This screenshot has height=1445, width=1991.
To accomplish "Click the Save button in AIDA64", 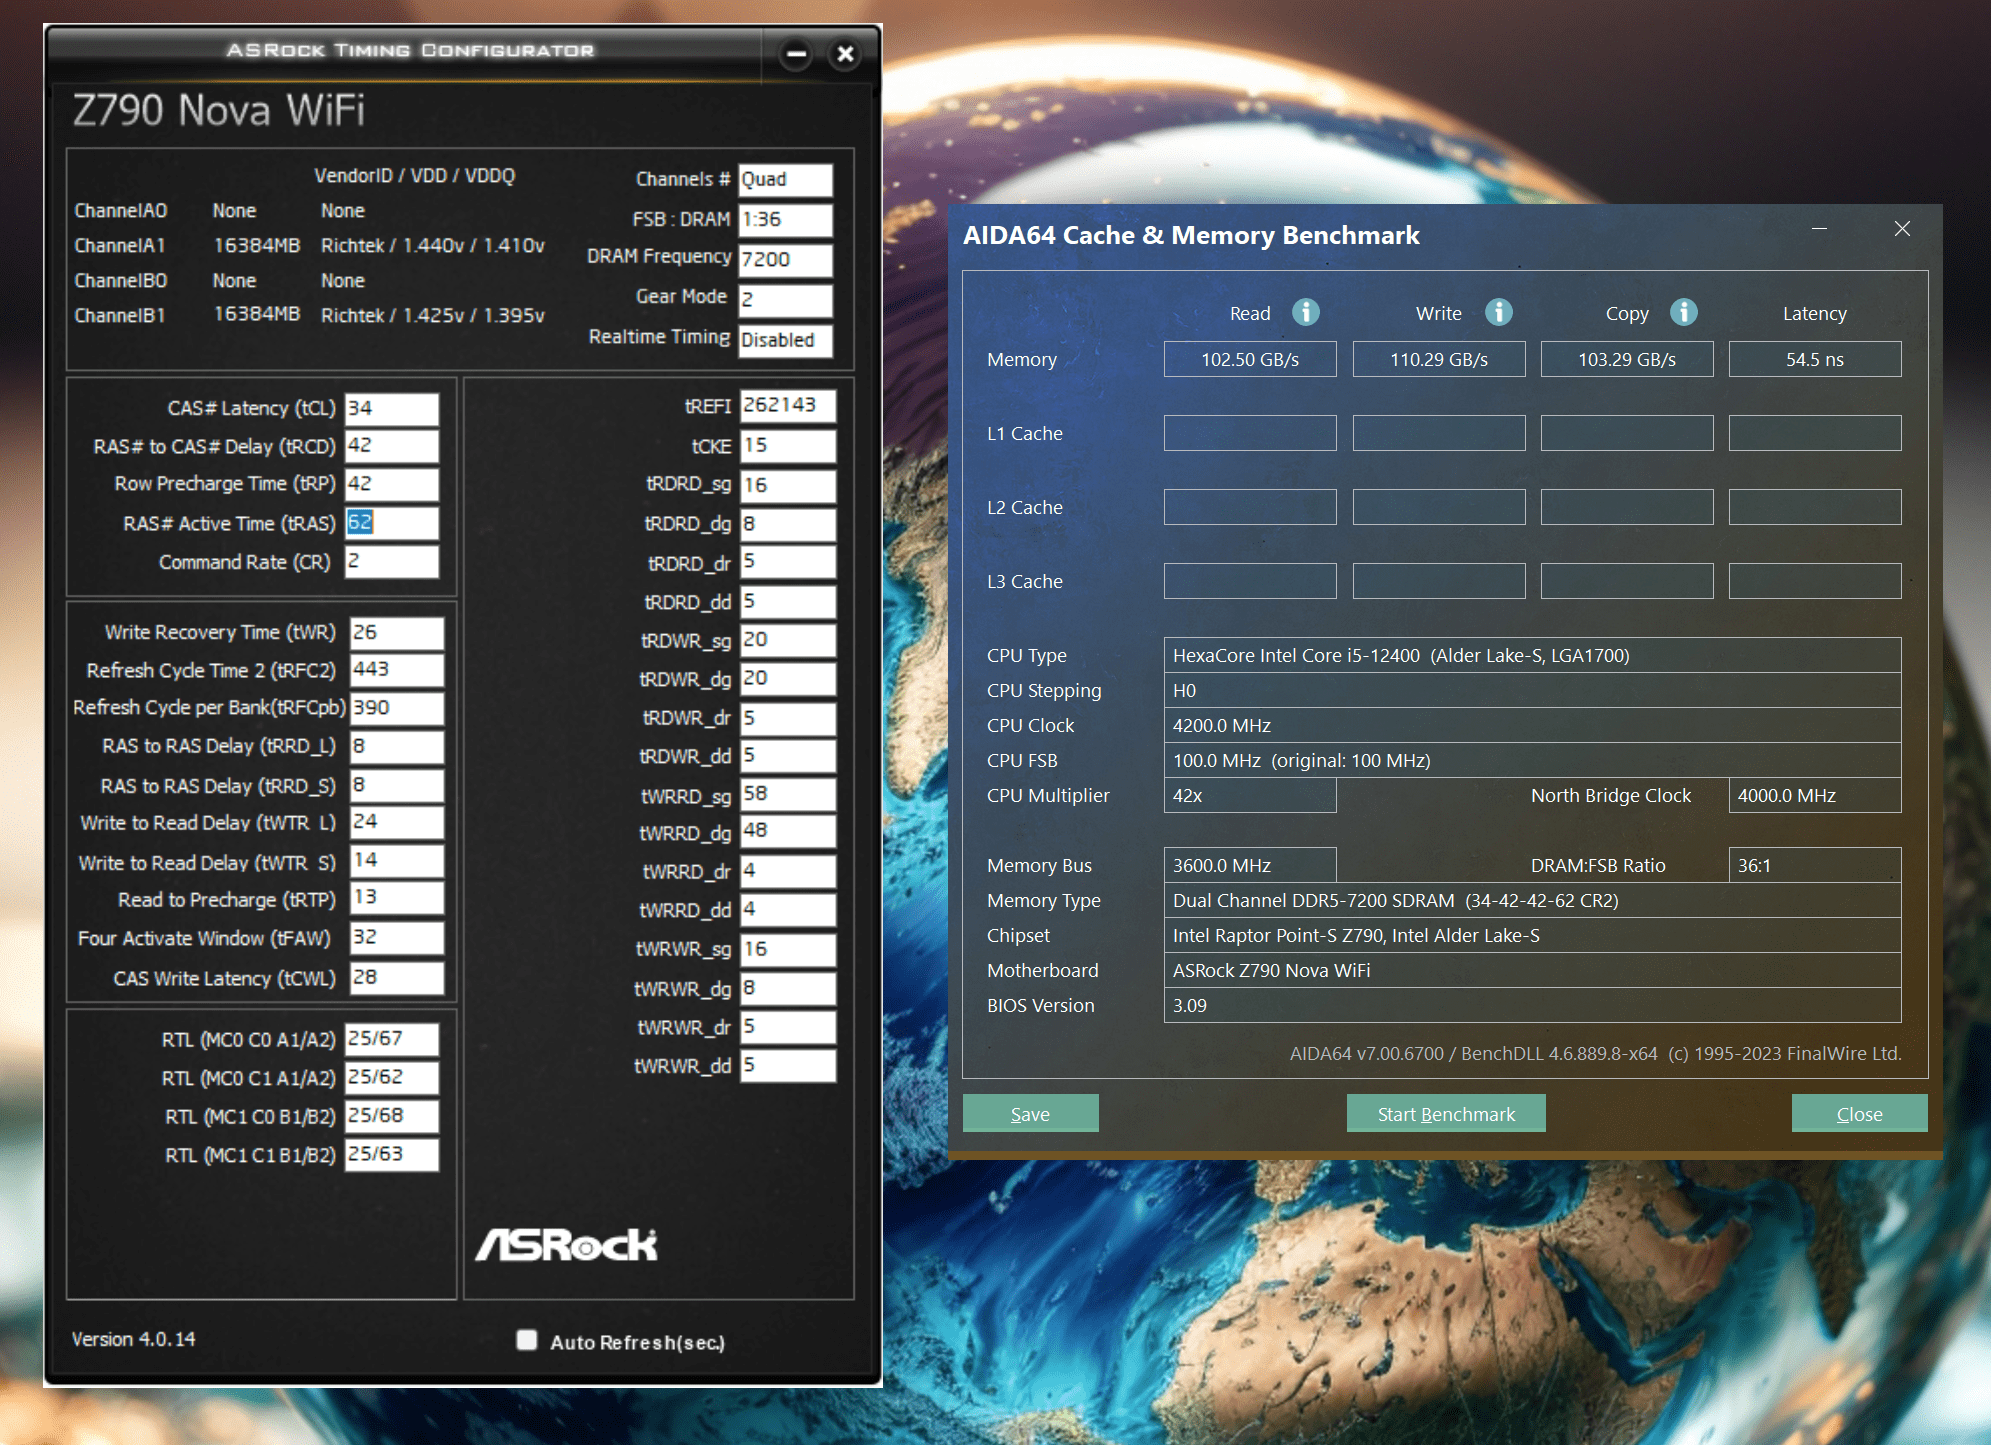I will point(1030,1114).
